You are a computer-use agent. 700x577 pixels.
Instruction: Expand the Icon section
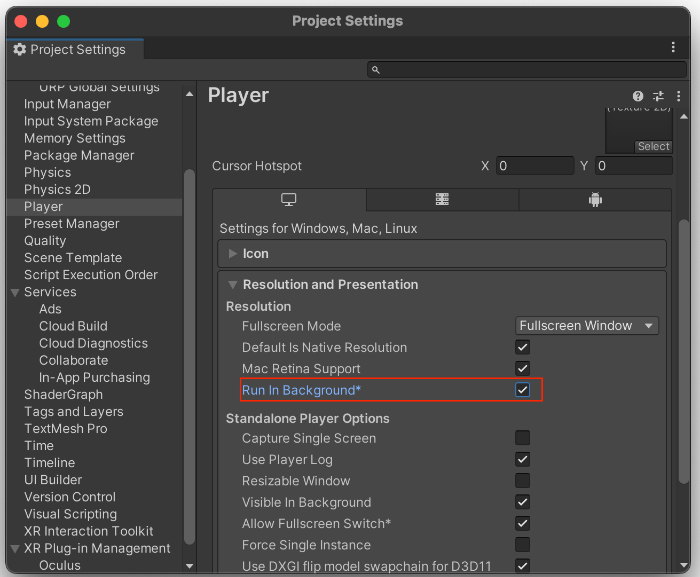pos(233,254)
